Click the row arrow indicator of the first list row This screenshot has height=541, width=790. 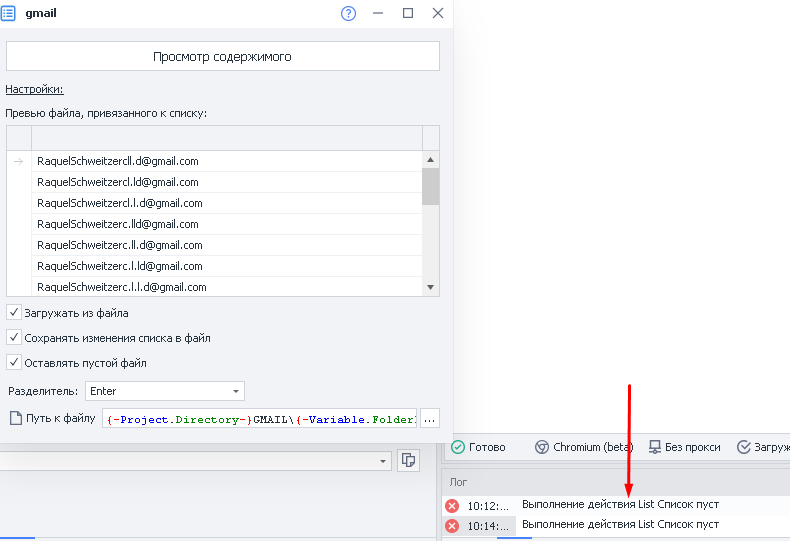[x=19, y=161]
